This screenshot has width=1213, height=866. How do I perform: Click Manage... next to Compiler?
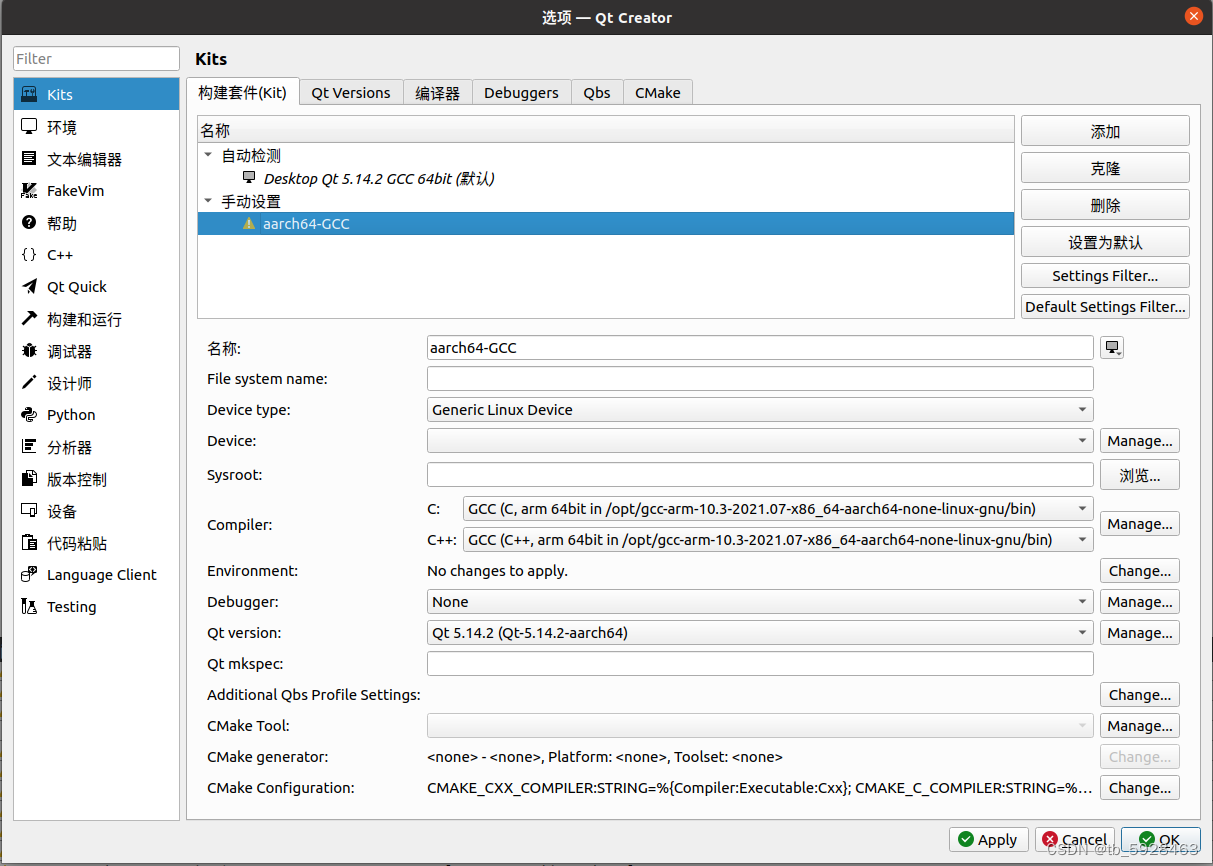tap(1140, 524)
